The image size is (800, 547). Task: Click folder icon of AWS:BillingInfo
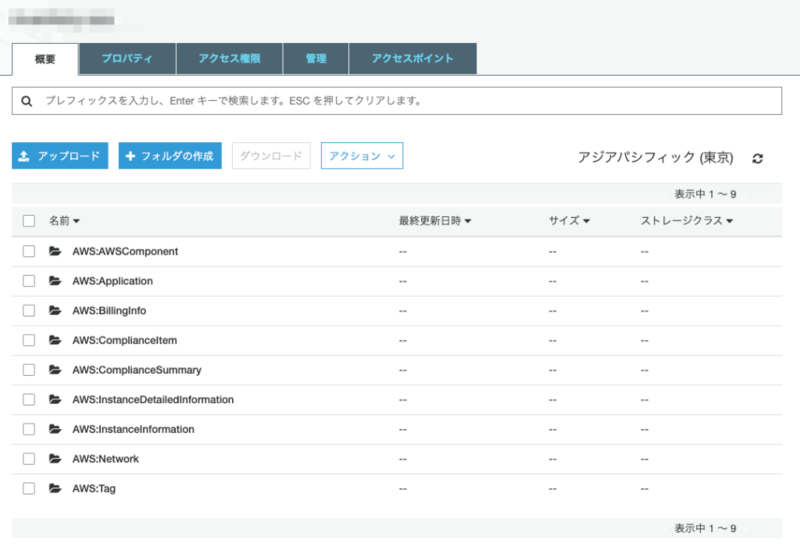coord(55,310)
